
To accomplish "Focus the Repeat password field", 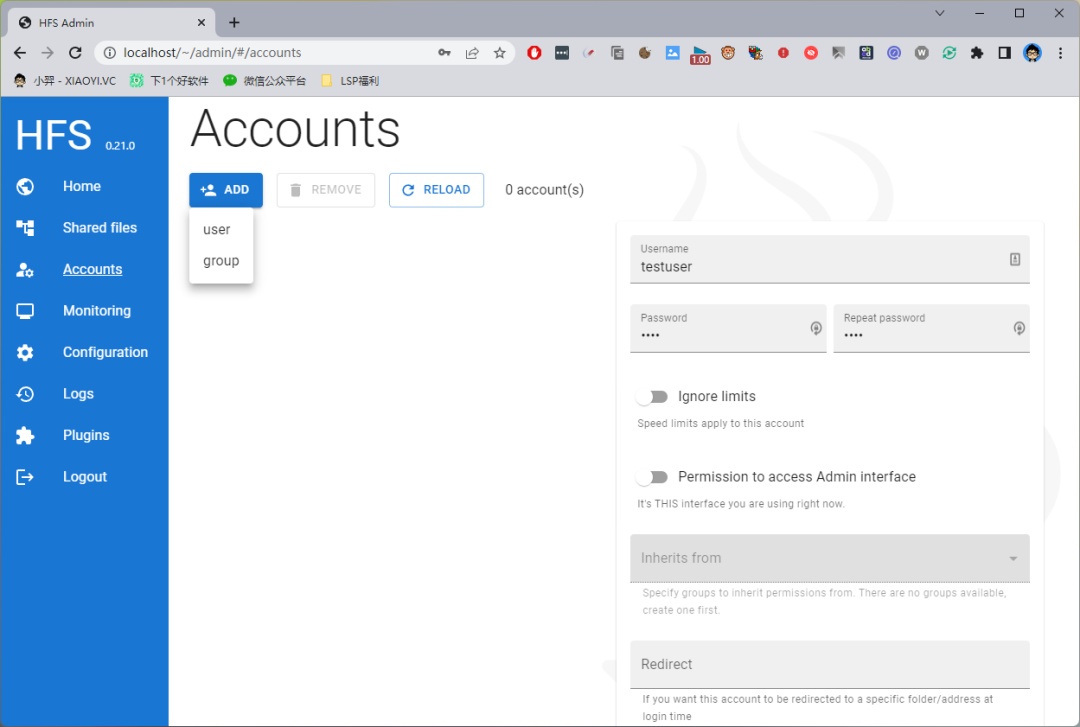I will 931,328.
